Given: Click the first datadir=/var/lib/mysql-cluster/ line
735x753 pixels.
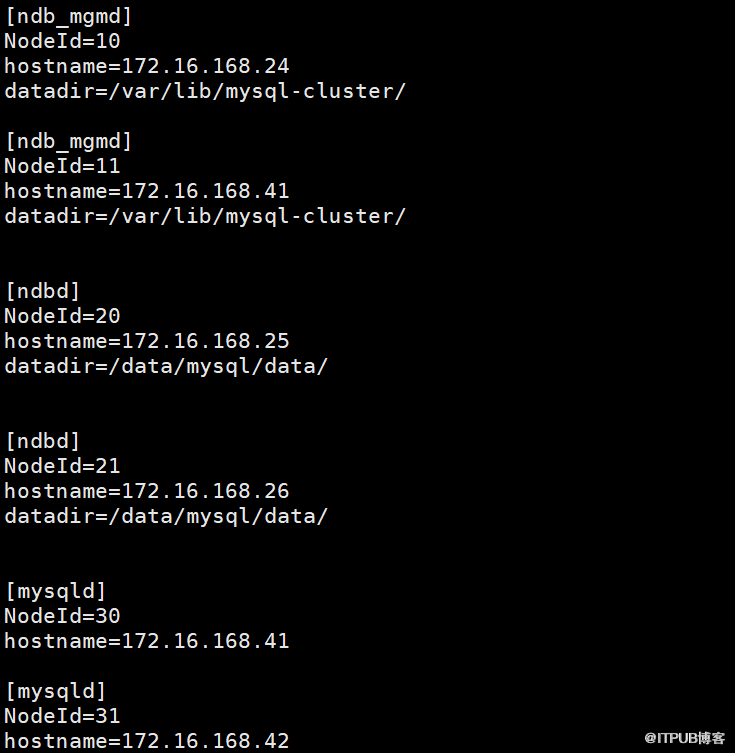Looking at the screenshot, I should click(205, 91).
